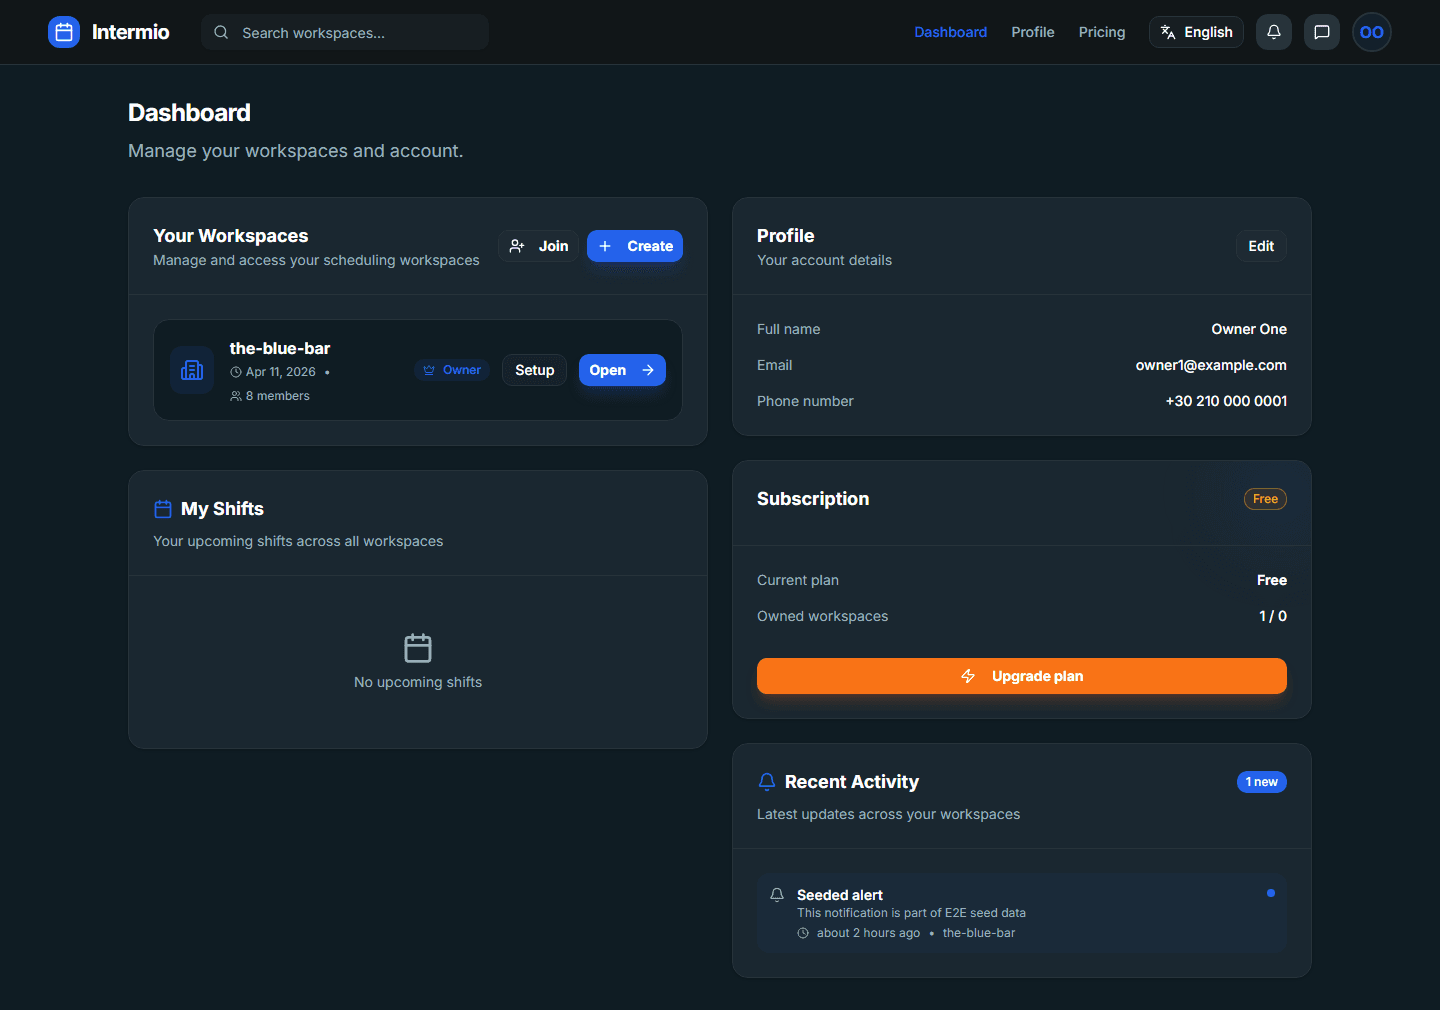
Task: Open the English language selector
Action: [x=1196, y=32]
